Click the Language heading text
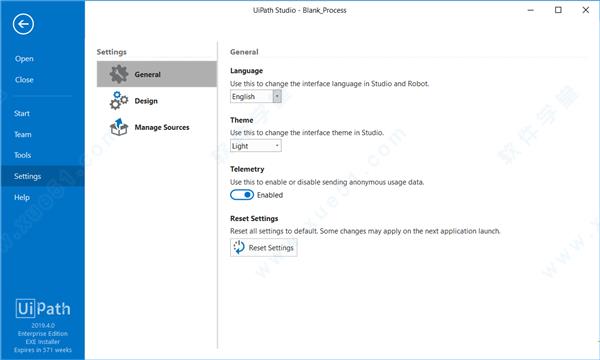This screenshot has height=360, width=600. 246,71
